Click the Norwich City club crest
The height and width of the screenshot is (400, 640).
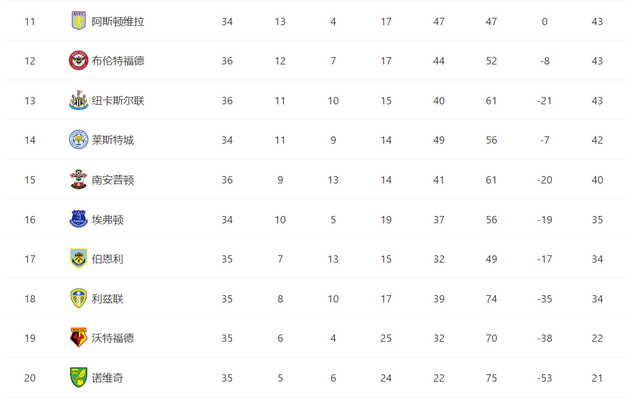78,378
